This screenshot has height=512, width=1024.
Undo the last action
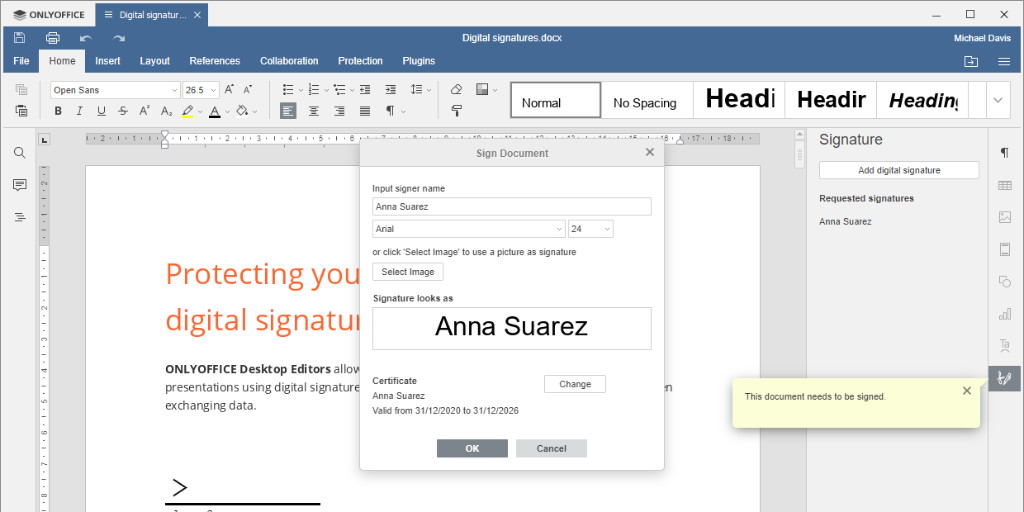86,38
